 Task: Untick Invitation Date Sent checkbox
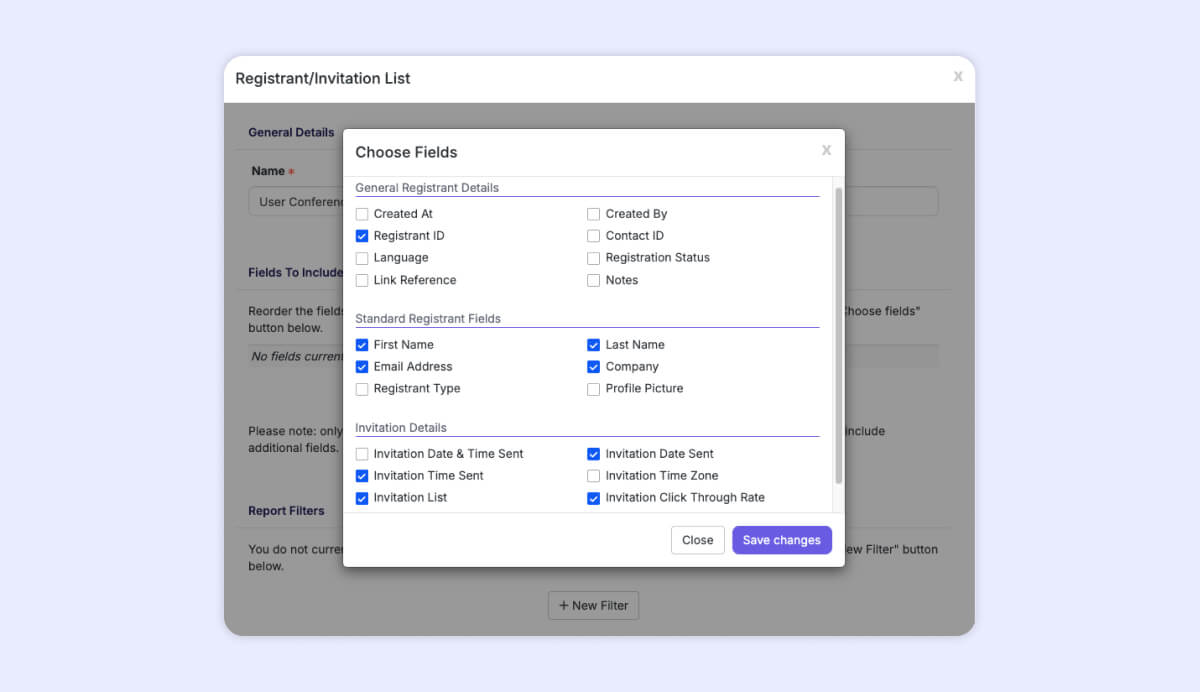click(x=594, y=454)
